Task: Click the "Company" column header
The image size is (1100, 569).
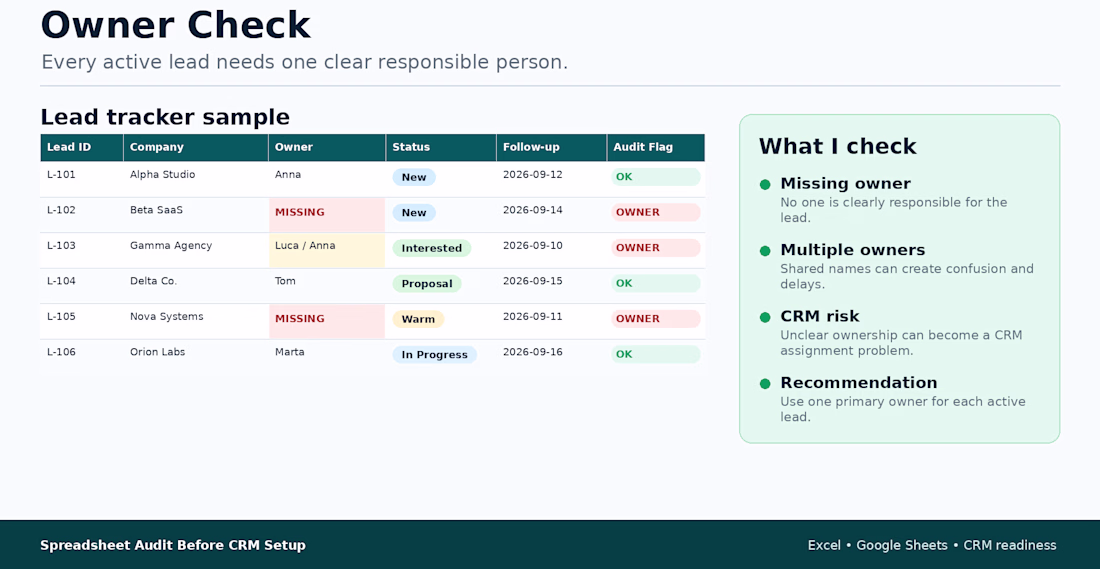Action: pos(196,147)
